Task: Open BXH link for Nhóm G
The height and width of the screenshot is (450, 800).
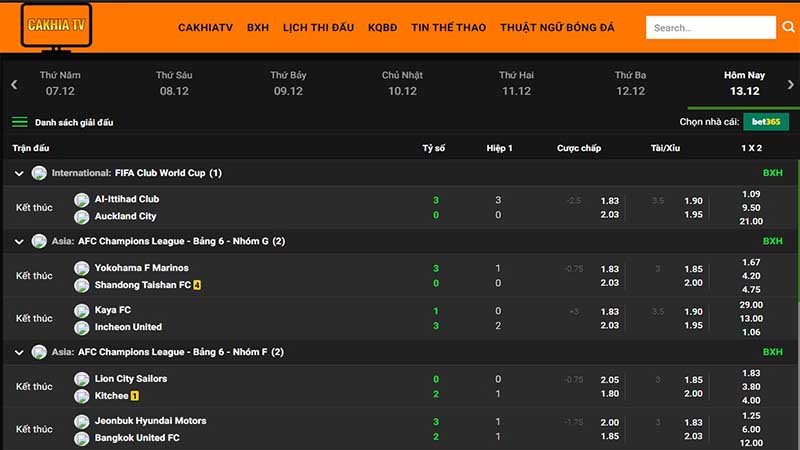Action: click(x=772, y=241)
